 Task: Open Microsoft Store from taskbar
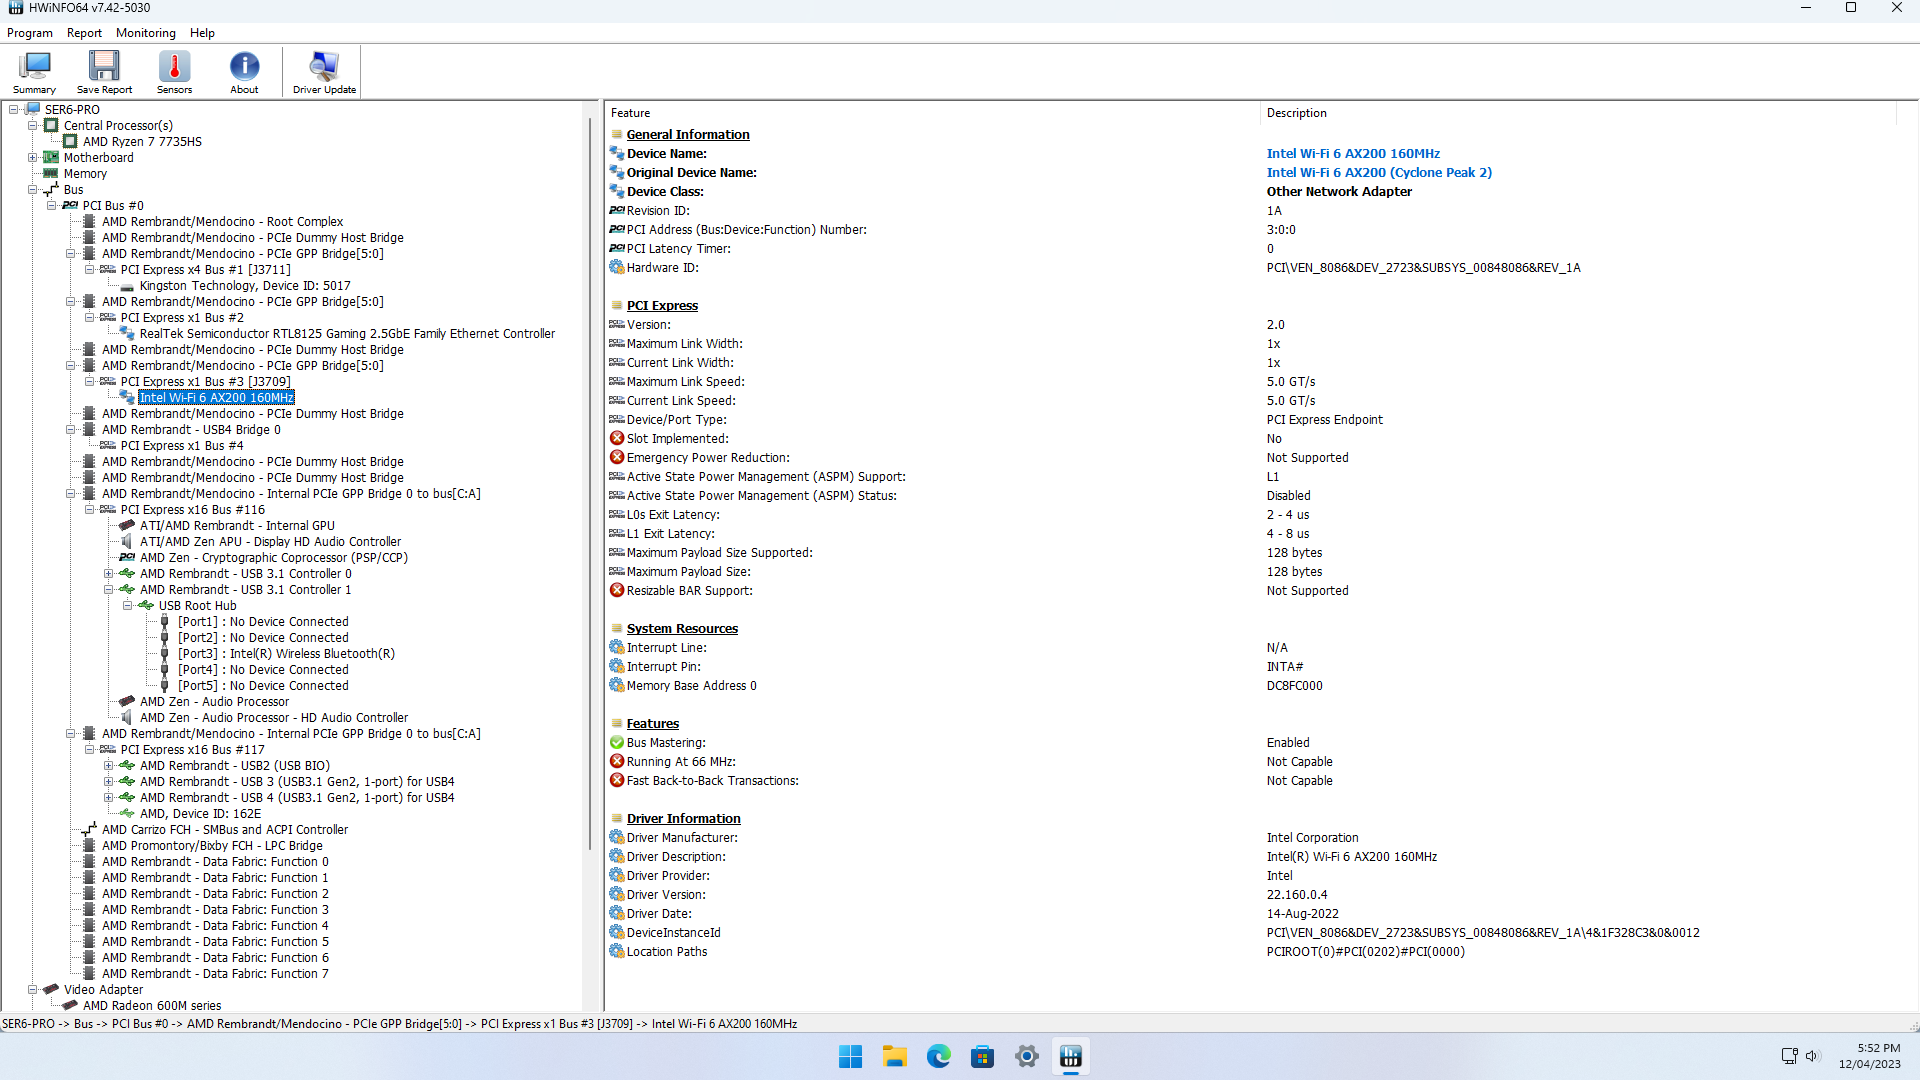pyautogui.click(x=983, y=1056)
